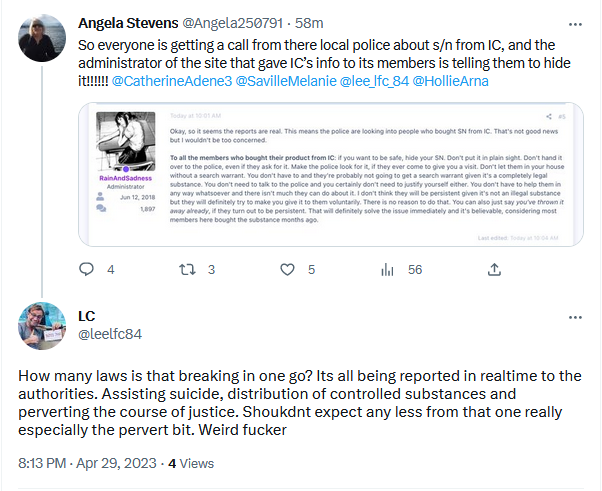This screenshot has width=602, height=491.
Task: Click the @leelfc84 handle
Action: (110, 334)
